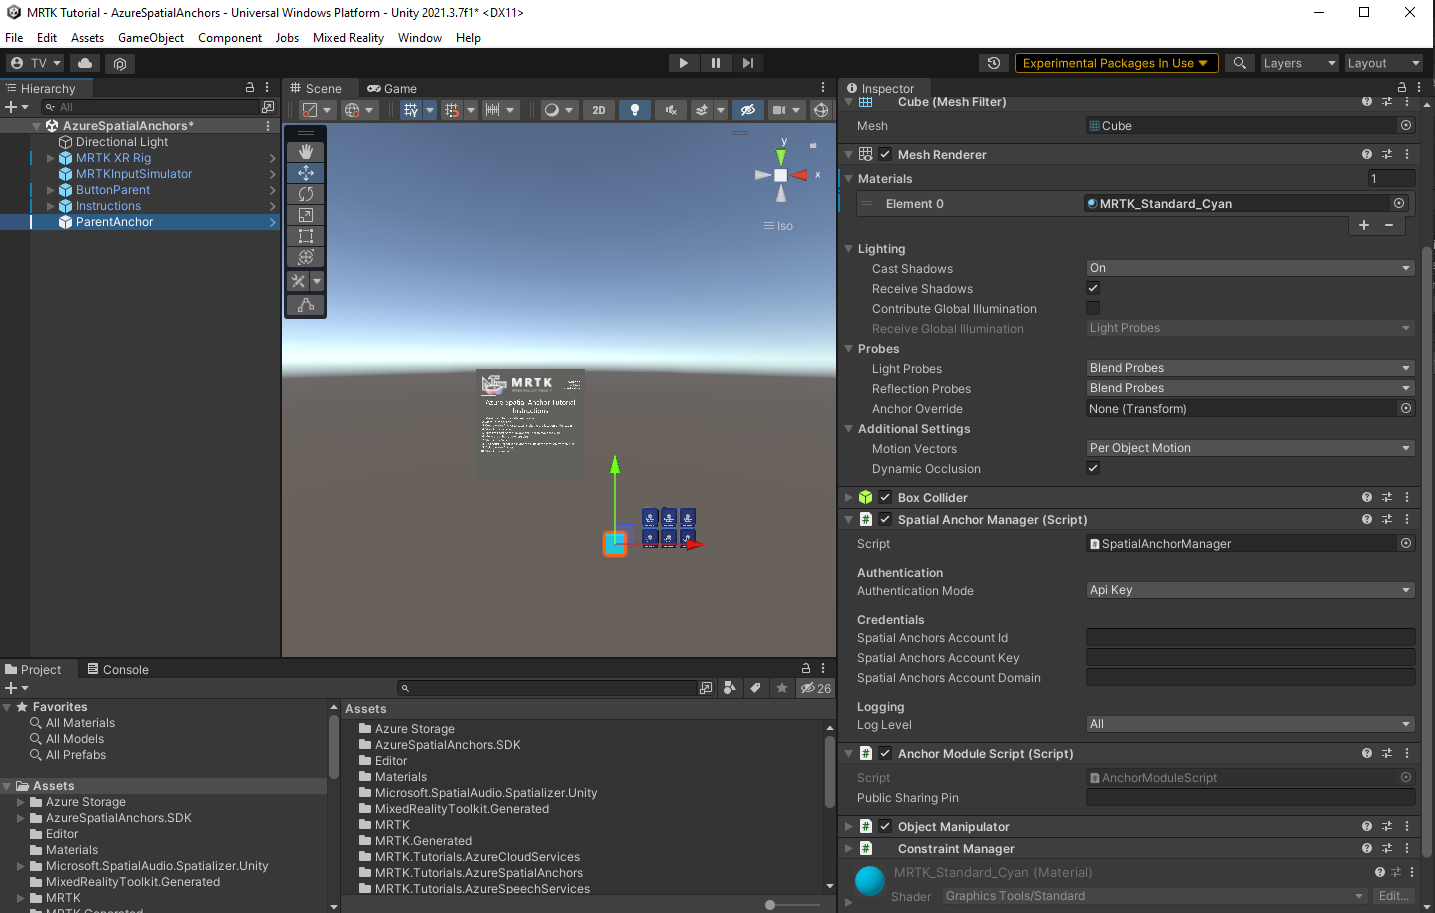1435x913 pixels.
Task: Click Spatial Anchors Account Id field
Action: pyautogui.click(x=1250, y=638)
